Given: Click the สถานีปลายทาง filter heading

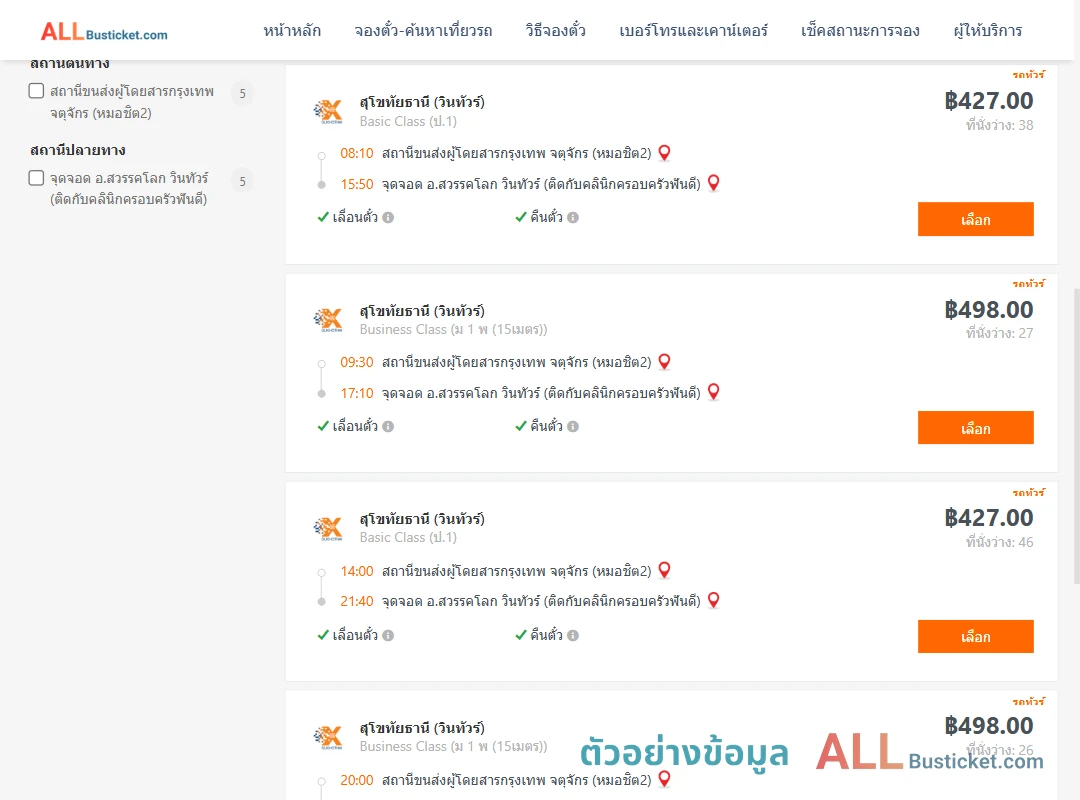Looking at the screenshot, I should pos(78,150).
